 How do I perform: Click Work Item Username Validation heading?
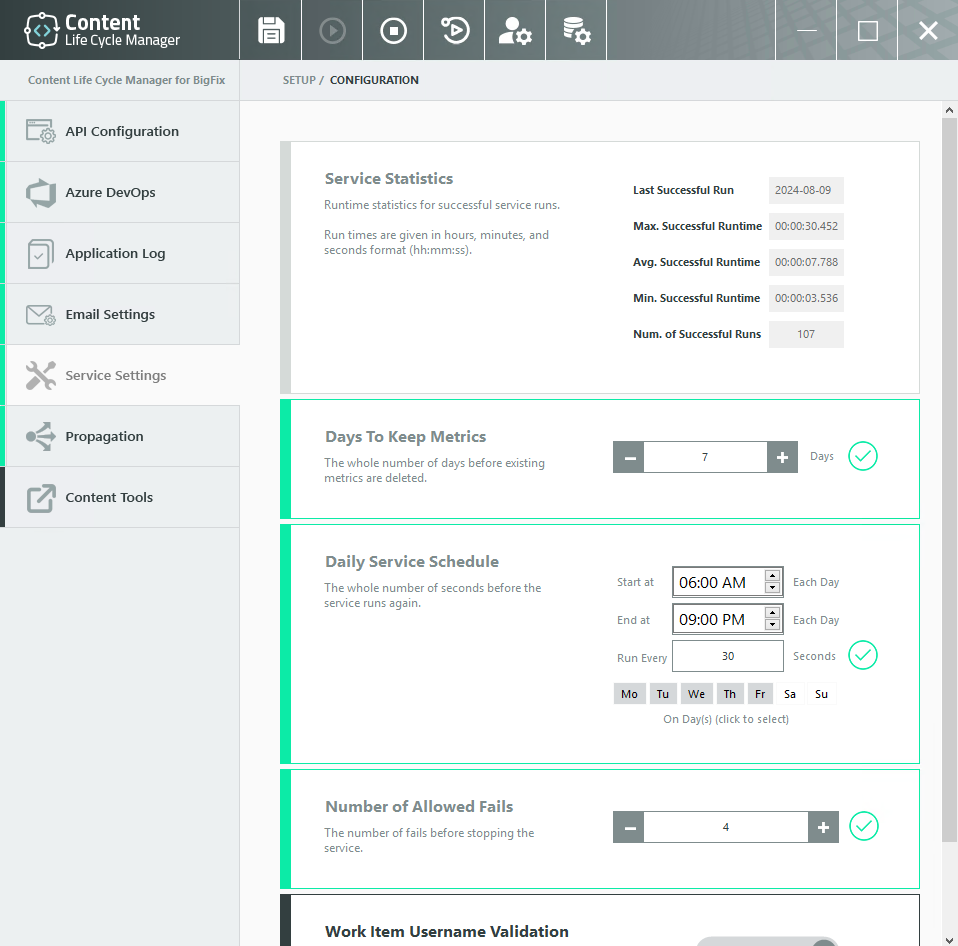click(x=447, y=931)
